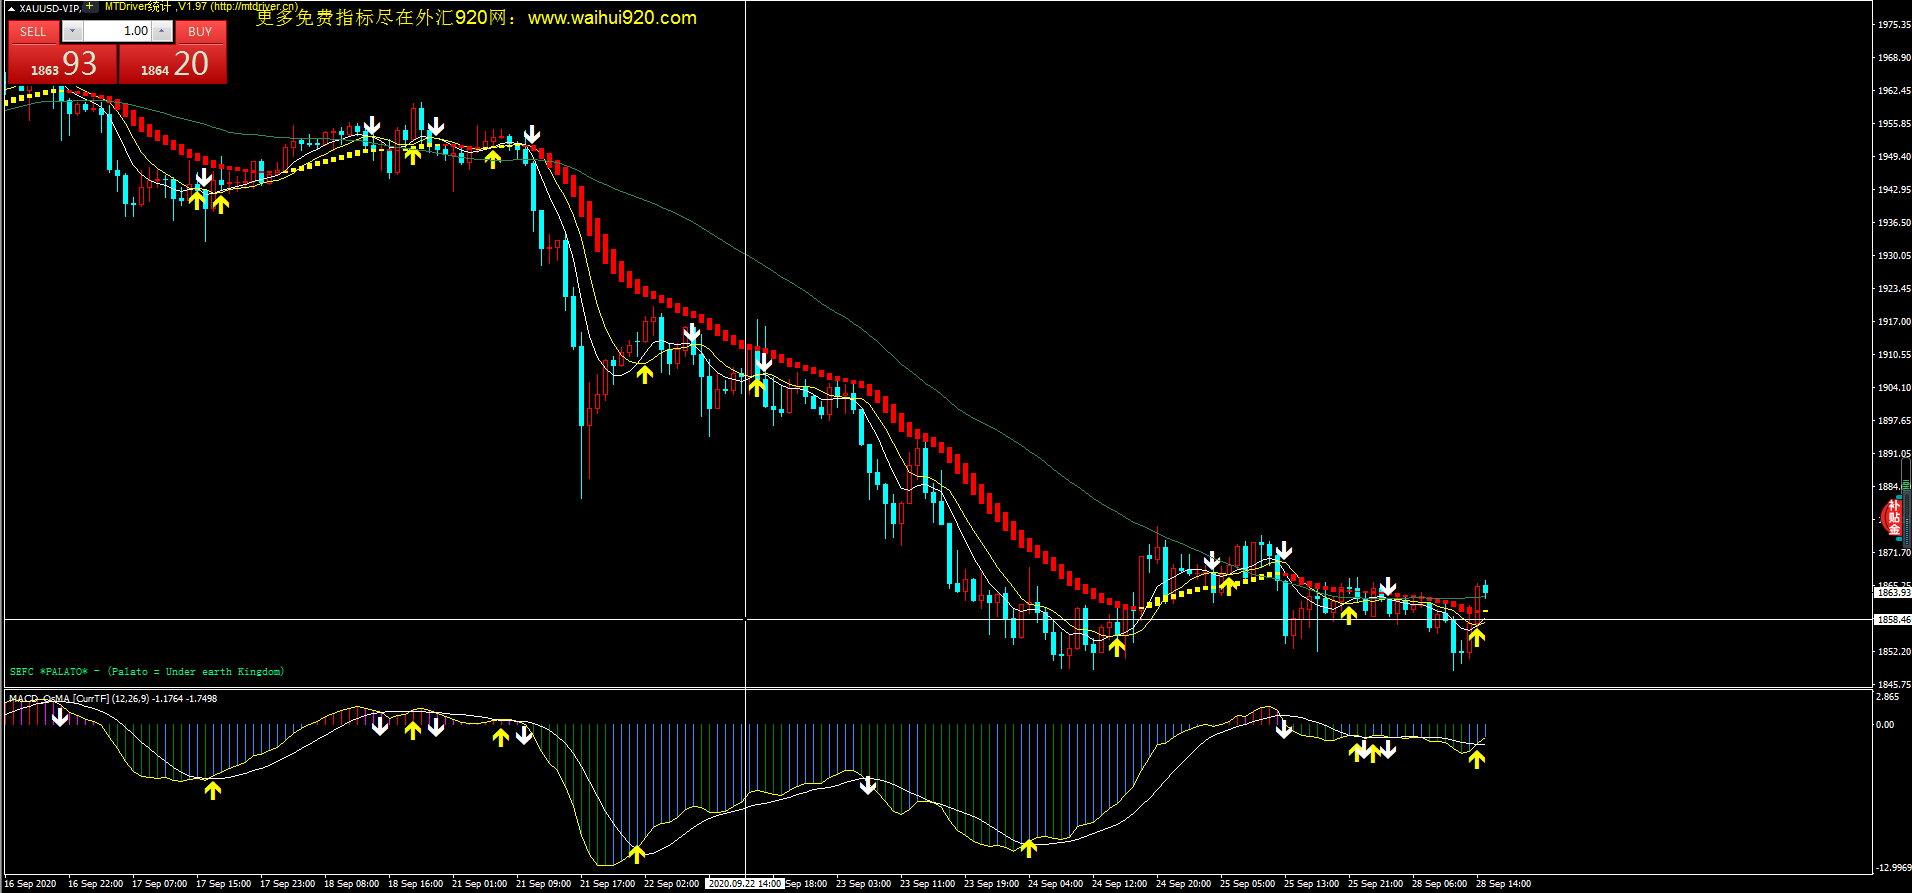Image resolution: width=1912 pixels, height=893 pixels.
Task: Open the mtdriver.cn link in MTDriver header
Action: coord(254,6)
